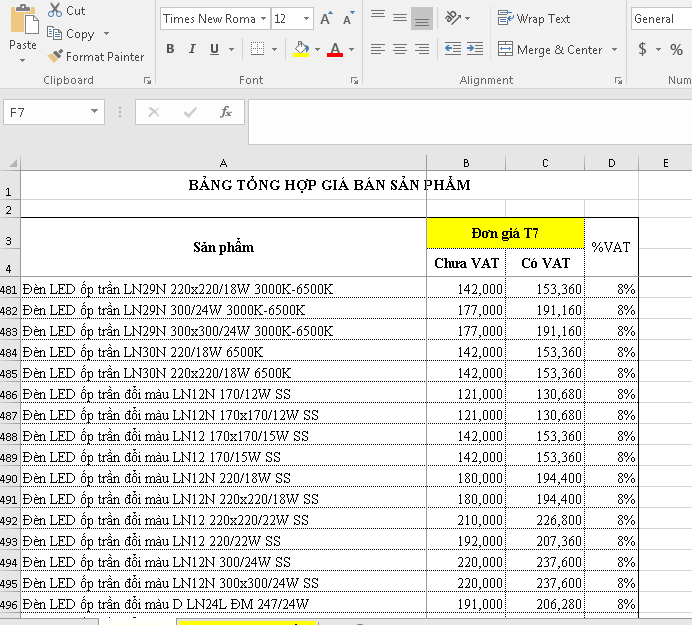Open the Merge & Center dropdown menu

[x=615, y=49]
